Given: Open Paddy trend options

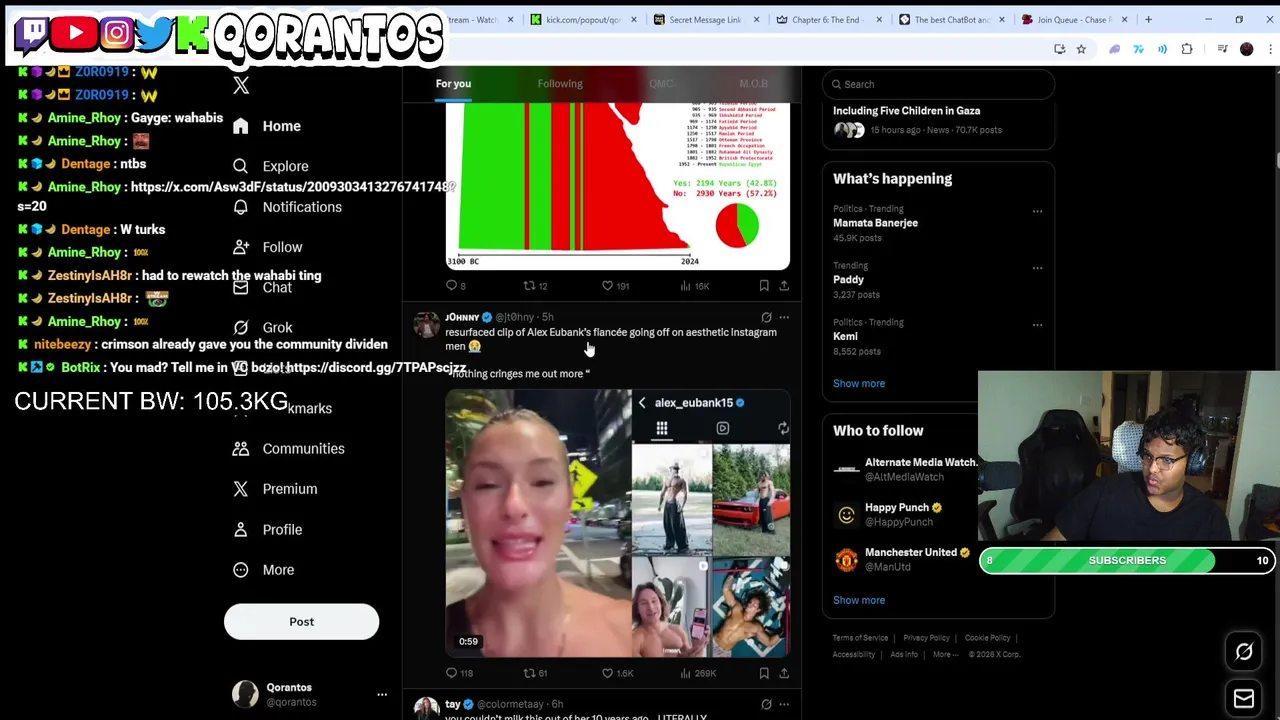Looking at the screenshot, I should point(1037,268).
